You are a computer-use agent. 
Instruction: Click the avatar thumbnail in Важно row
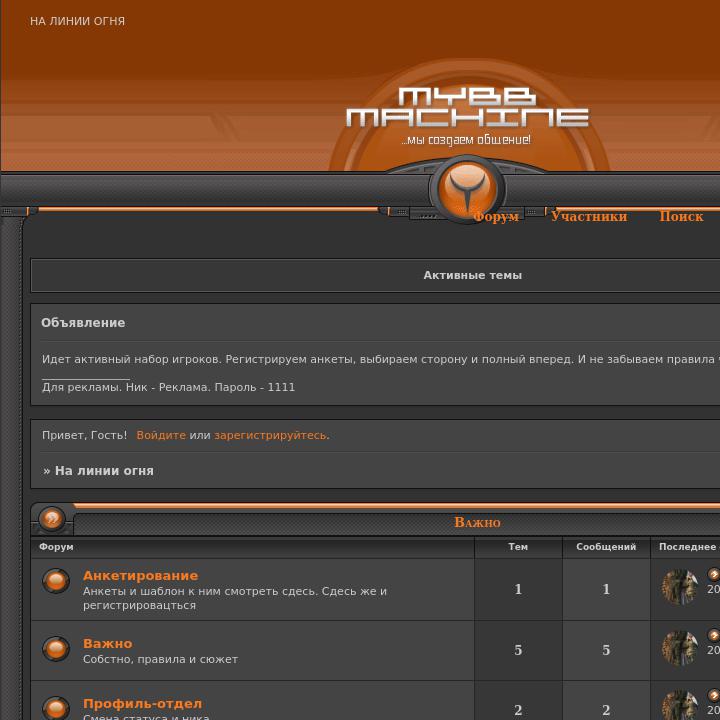(680, 648)
